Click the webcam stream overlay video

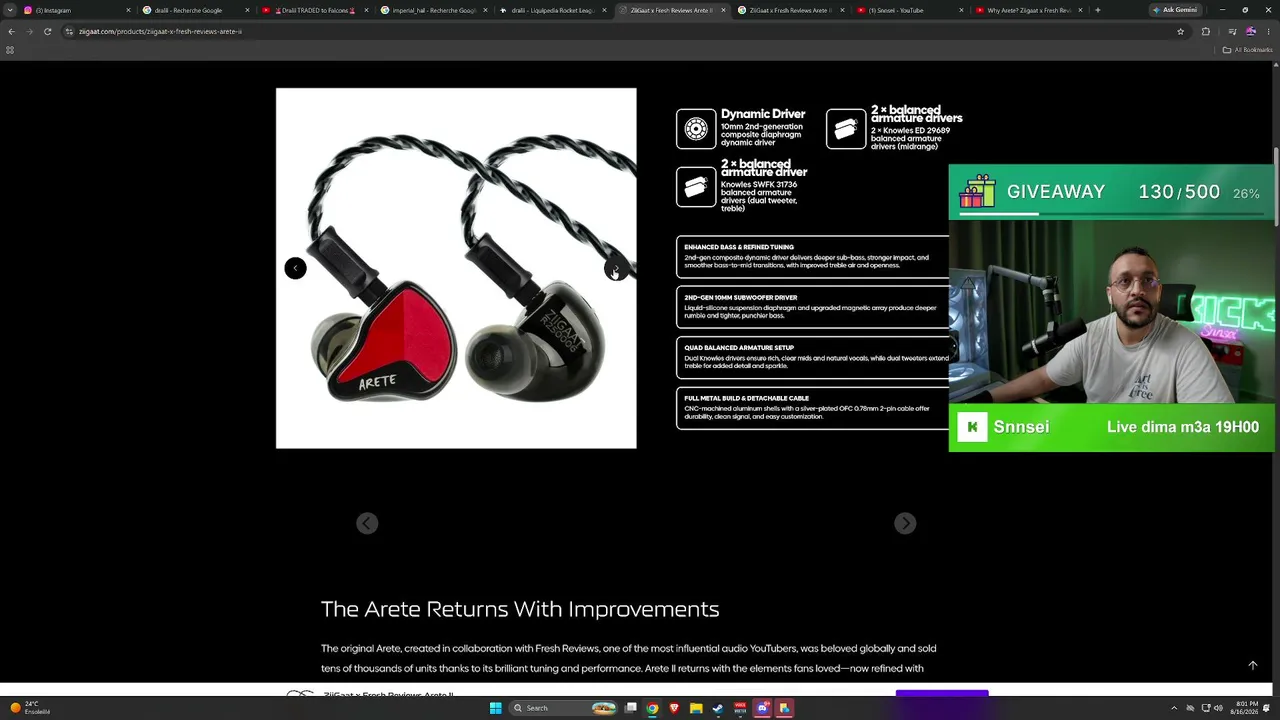[1112, 311]
